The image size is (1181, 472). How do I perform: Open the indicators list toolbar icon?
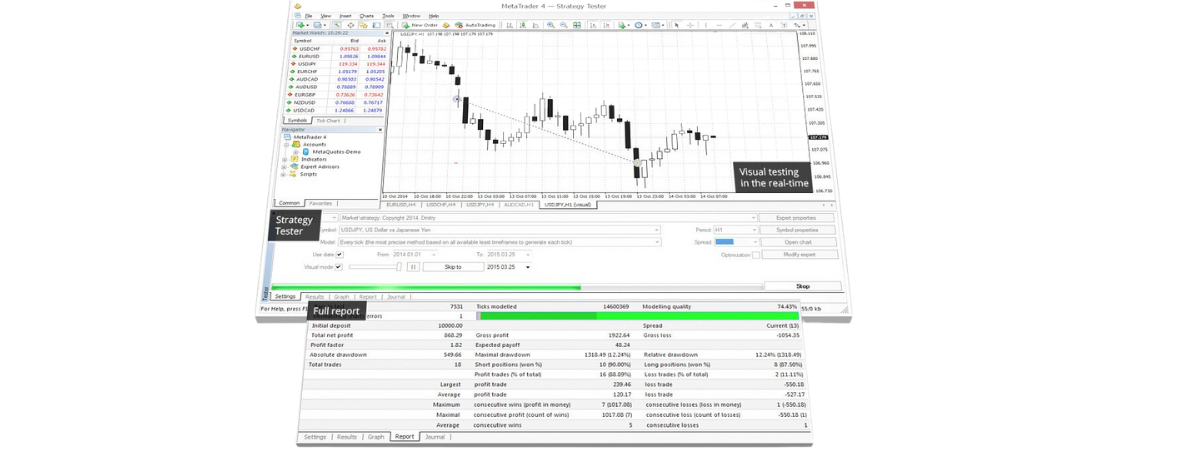622,25
